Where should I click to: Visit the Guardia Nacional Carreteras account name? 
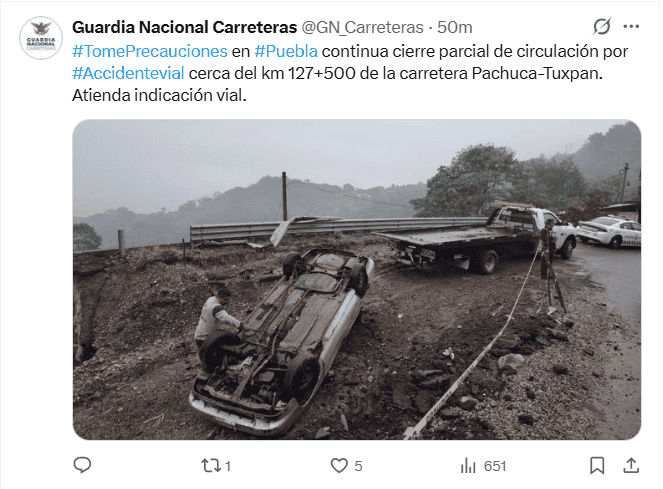(184, 27)
